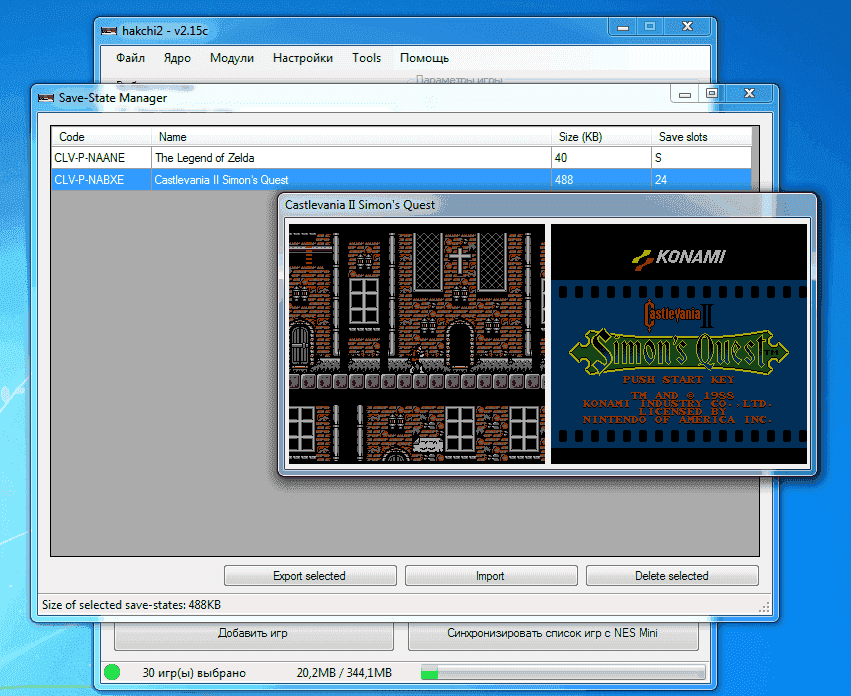Viewport: 851px width, 696px height.
Task: Sort list by the Code column header
Action: click(x=101, y=137)
